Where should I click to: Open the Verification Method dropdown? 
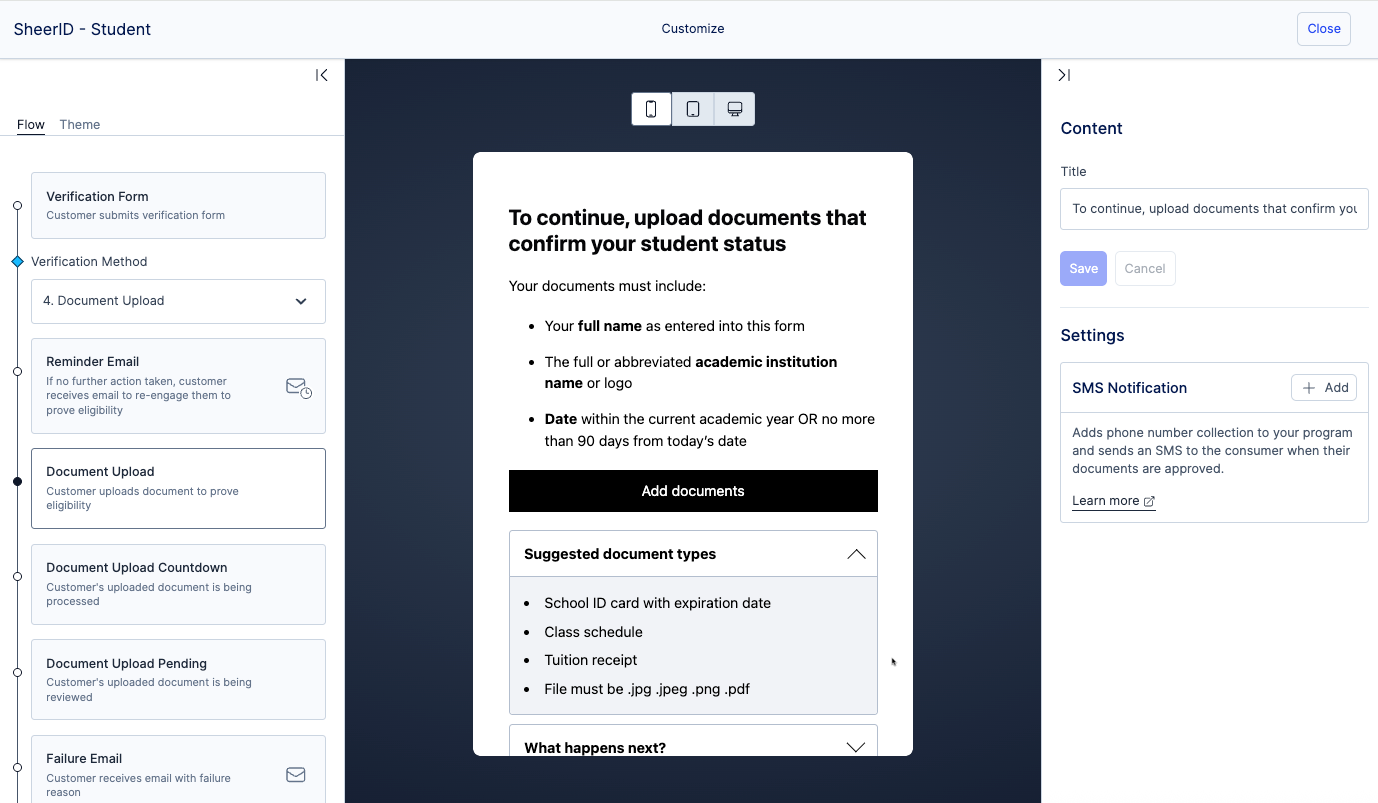click(178, 301)
